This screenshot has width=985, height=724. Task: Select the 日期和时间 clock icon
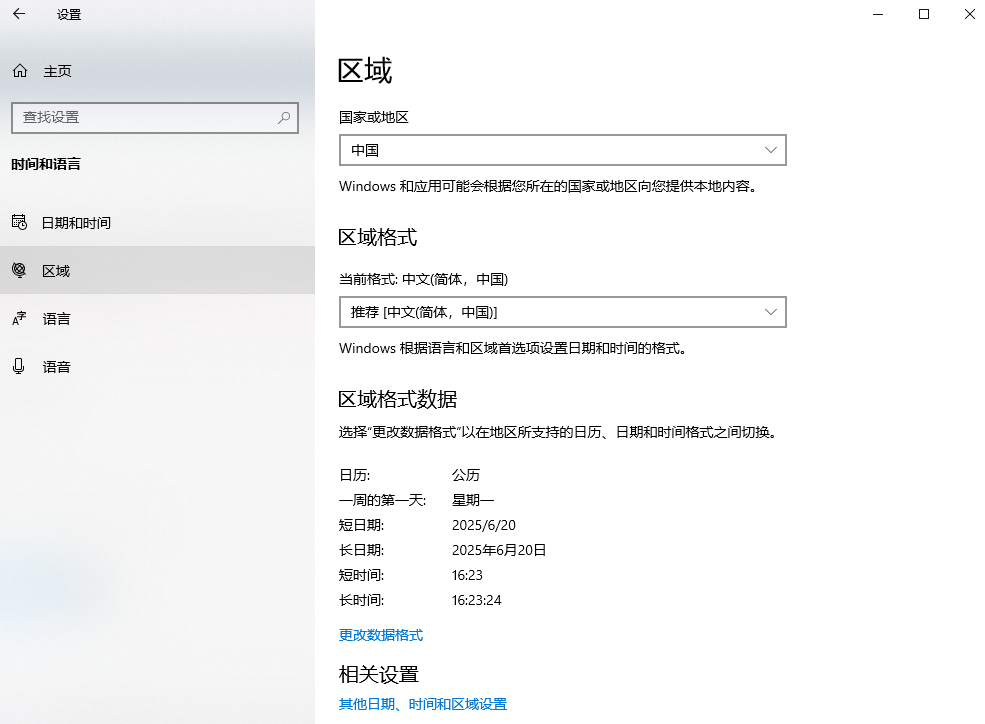pyautogui.click(x=20, y=222)
